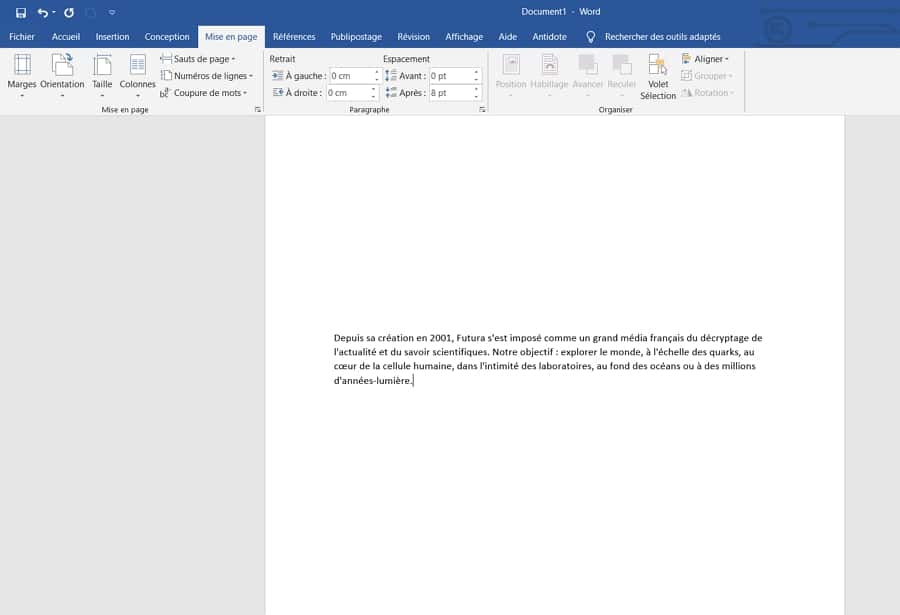Edit the À gauche indent value
Viewport: 900px width, 615px height.
(351, 76)
